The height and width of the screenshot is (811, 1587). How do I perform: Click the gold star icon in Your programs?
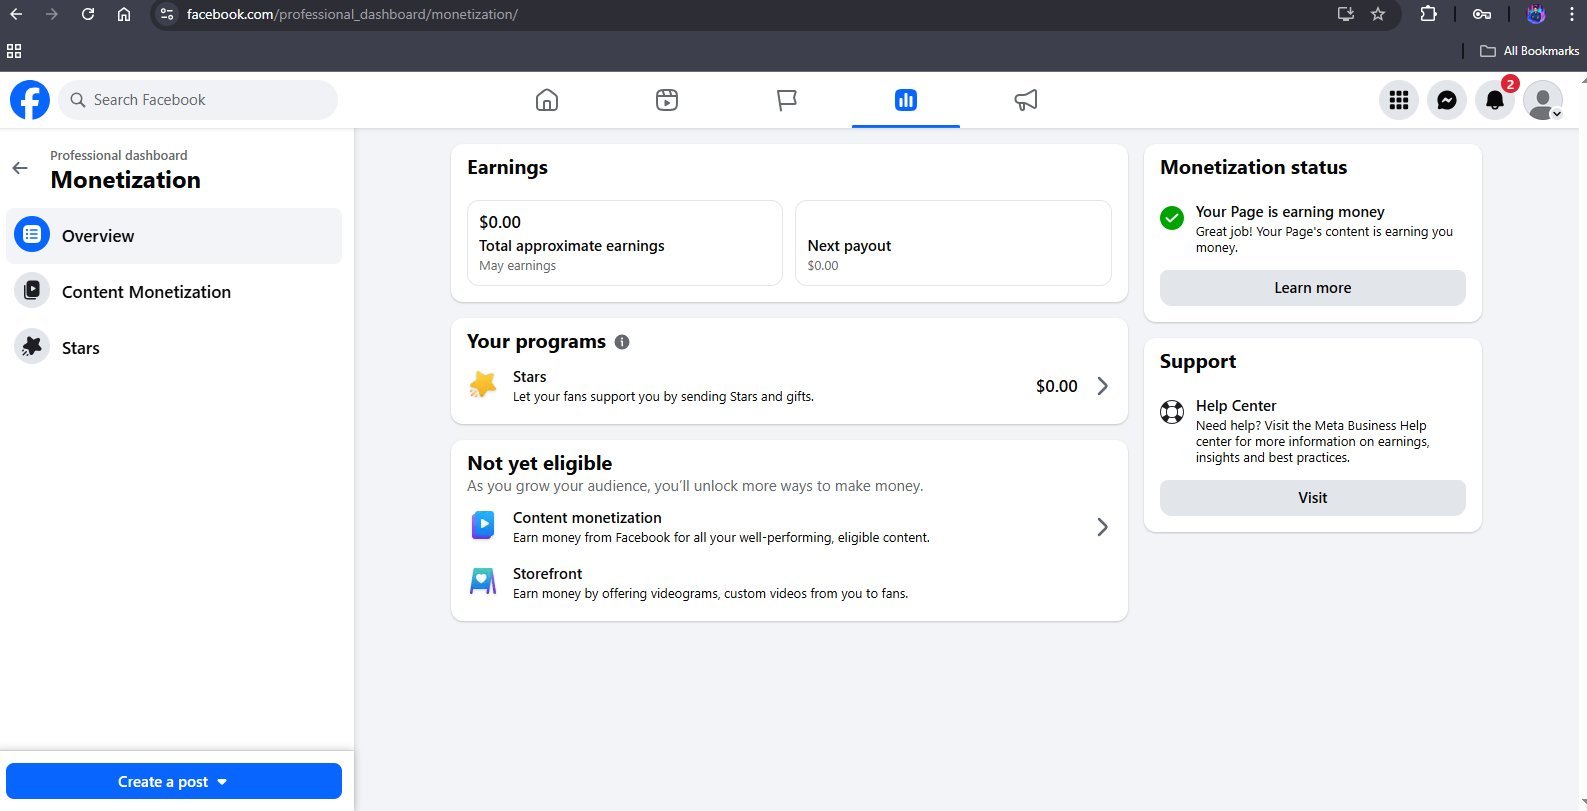coord(483,385)
